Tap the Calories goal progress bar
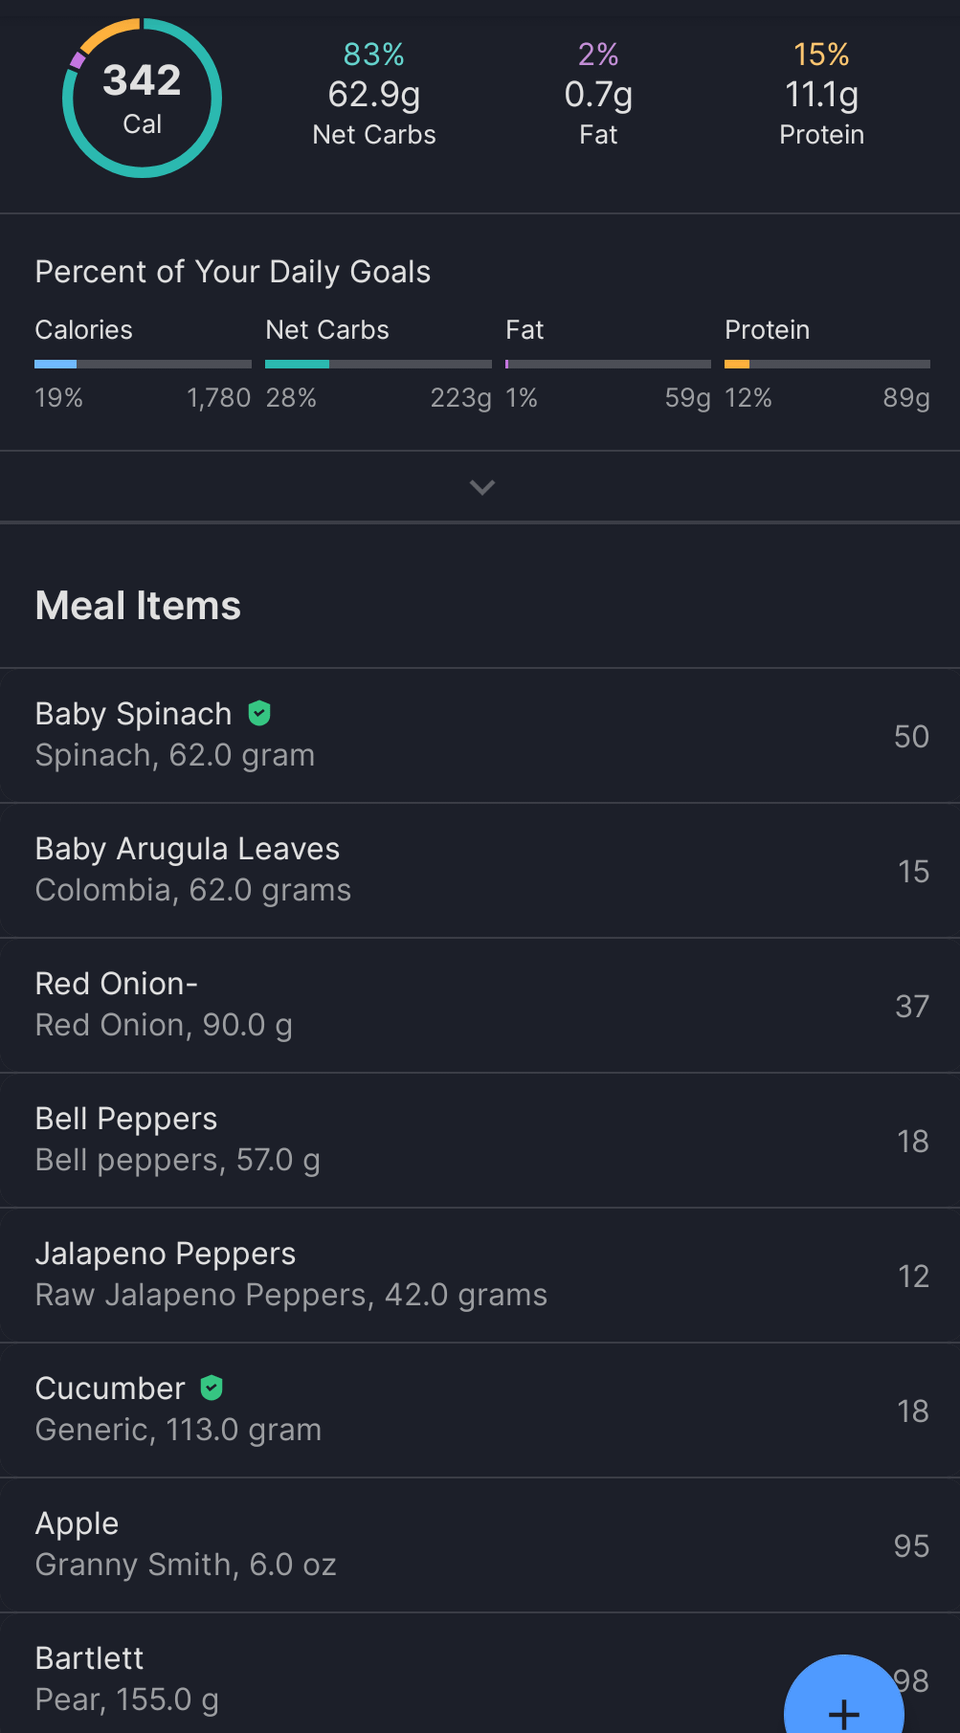This screenshot has width=960, height=1733. click(x=142, y=364)
